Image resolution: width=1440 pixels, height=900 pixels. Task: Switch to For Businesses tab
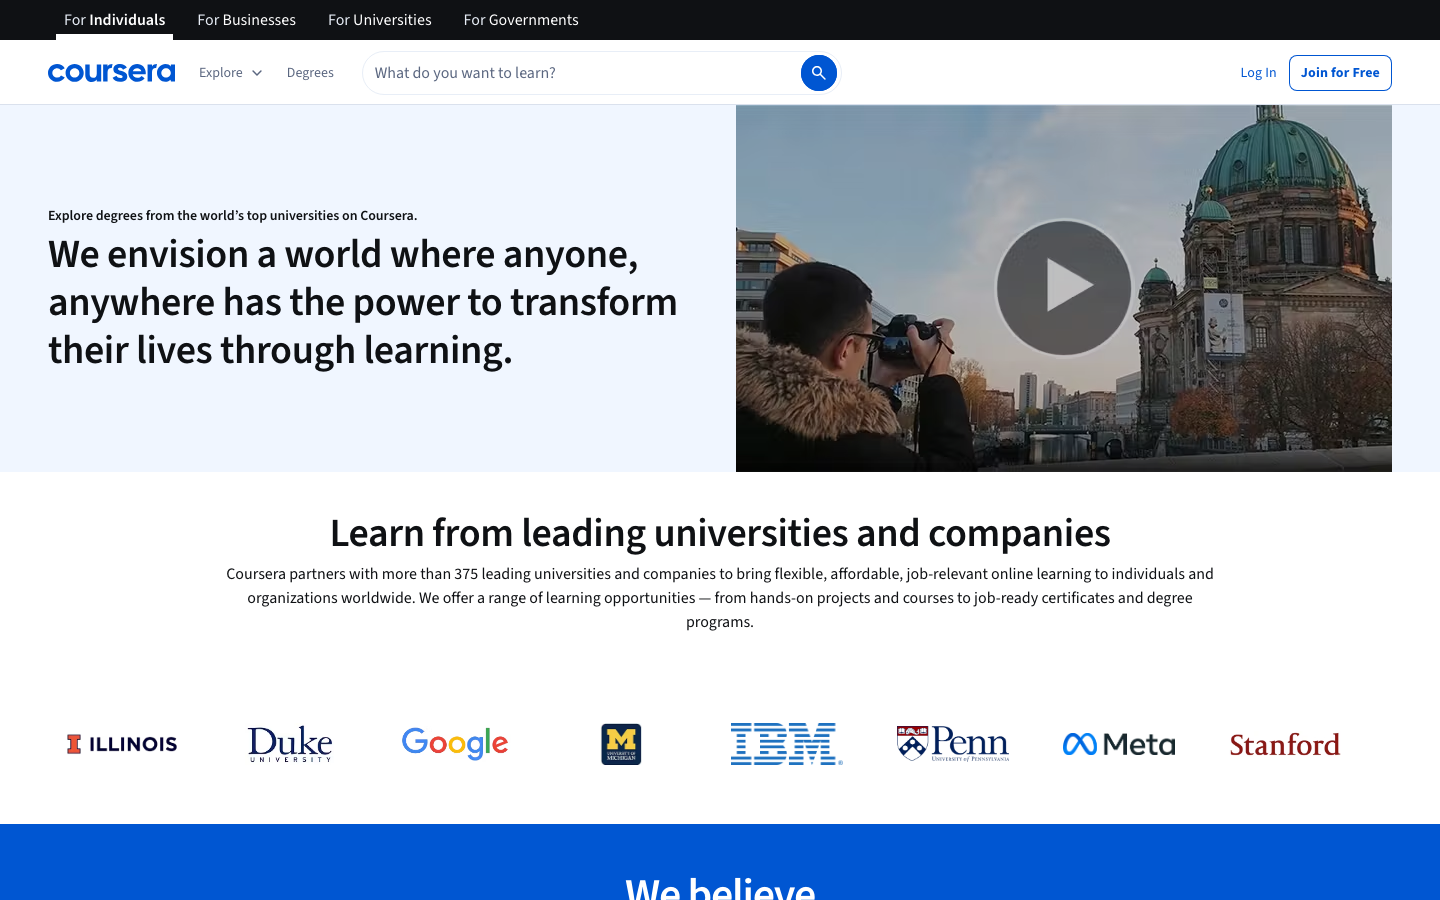tap(247, 20)
